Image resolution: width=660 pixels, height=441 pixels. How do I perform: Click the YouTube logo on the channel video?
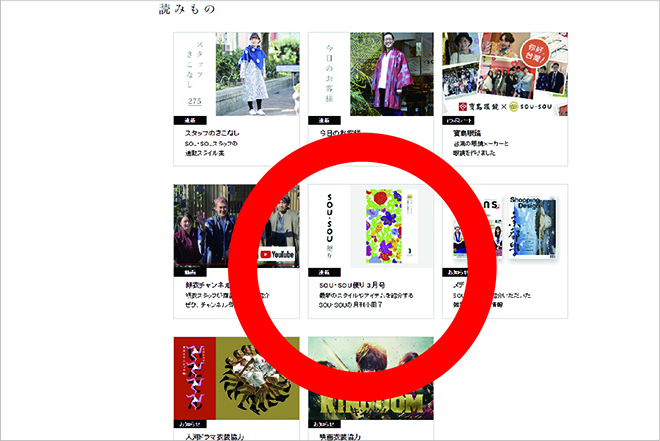(x=277, y=255)
